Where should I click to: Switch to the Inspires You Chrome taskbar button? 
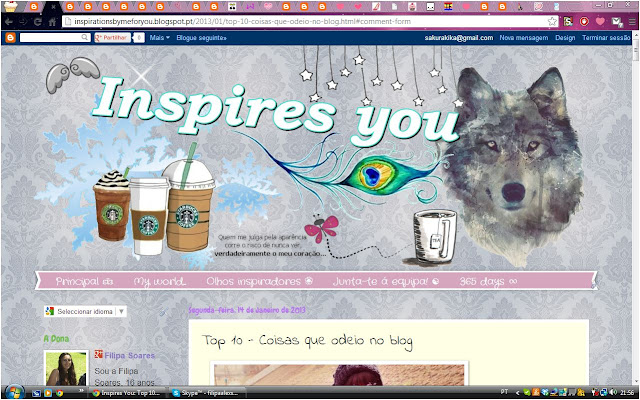128,393
